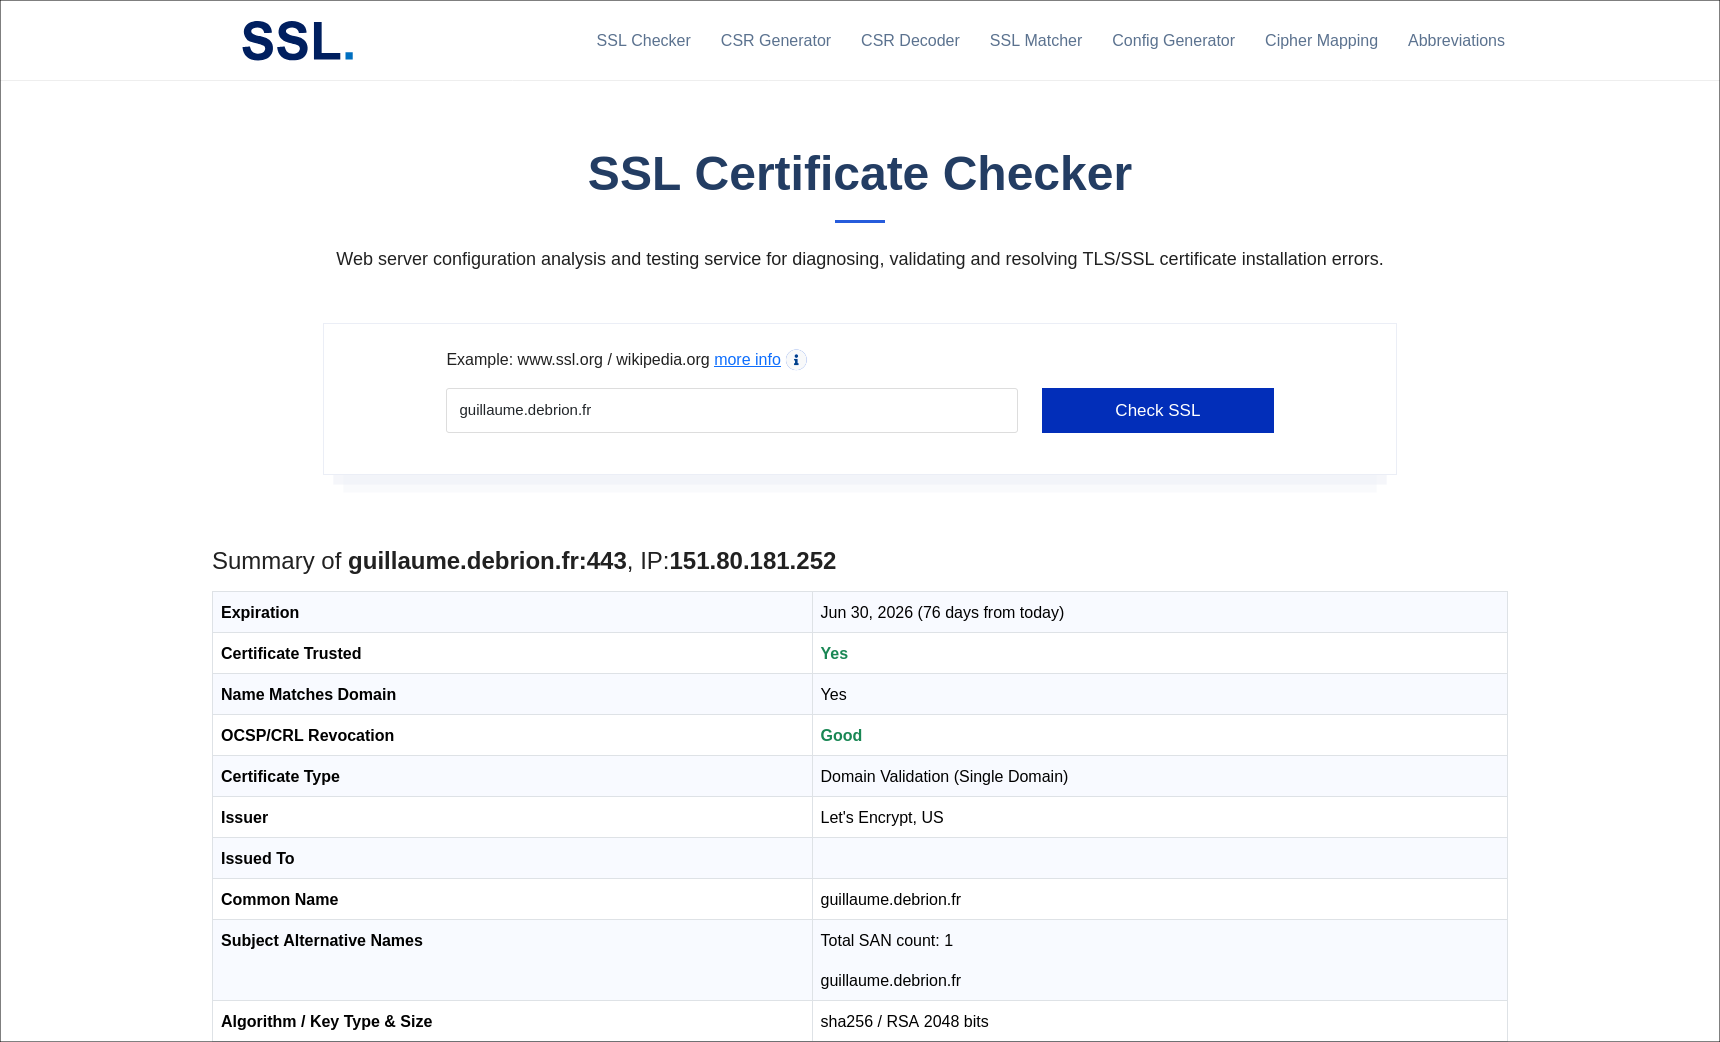Screen dimensions: 1720x1042
Task: Click the Common Name guillaume.debrion.fr value
Action: pos(890,899)
